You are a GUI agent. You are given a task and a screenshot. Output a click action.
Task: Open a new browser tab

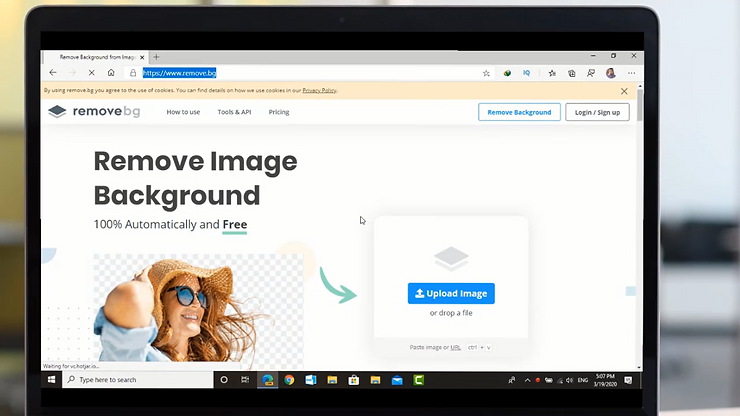156,57
